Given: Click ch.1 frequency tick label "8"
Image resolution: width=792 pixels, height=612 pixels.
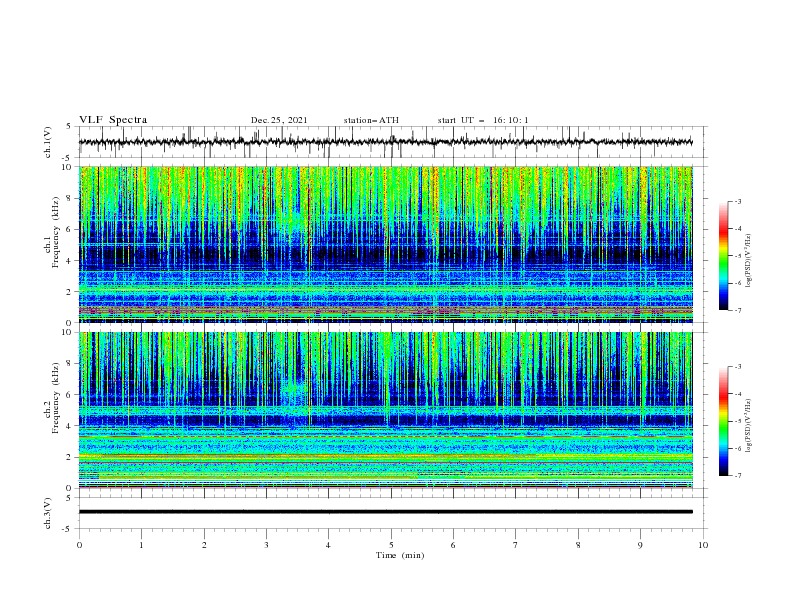Looking at the screenshot, I should coord(70,198).
